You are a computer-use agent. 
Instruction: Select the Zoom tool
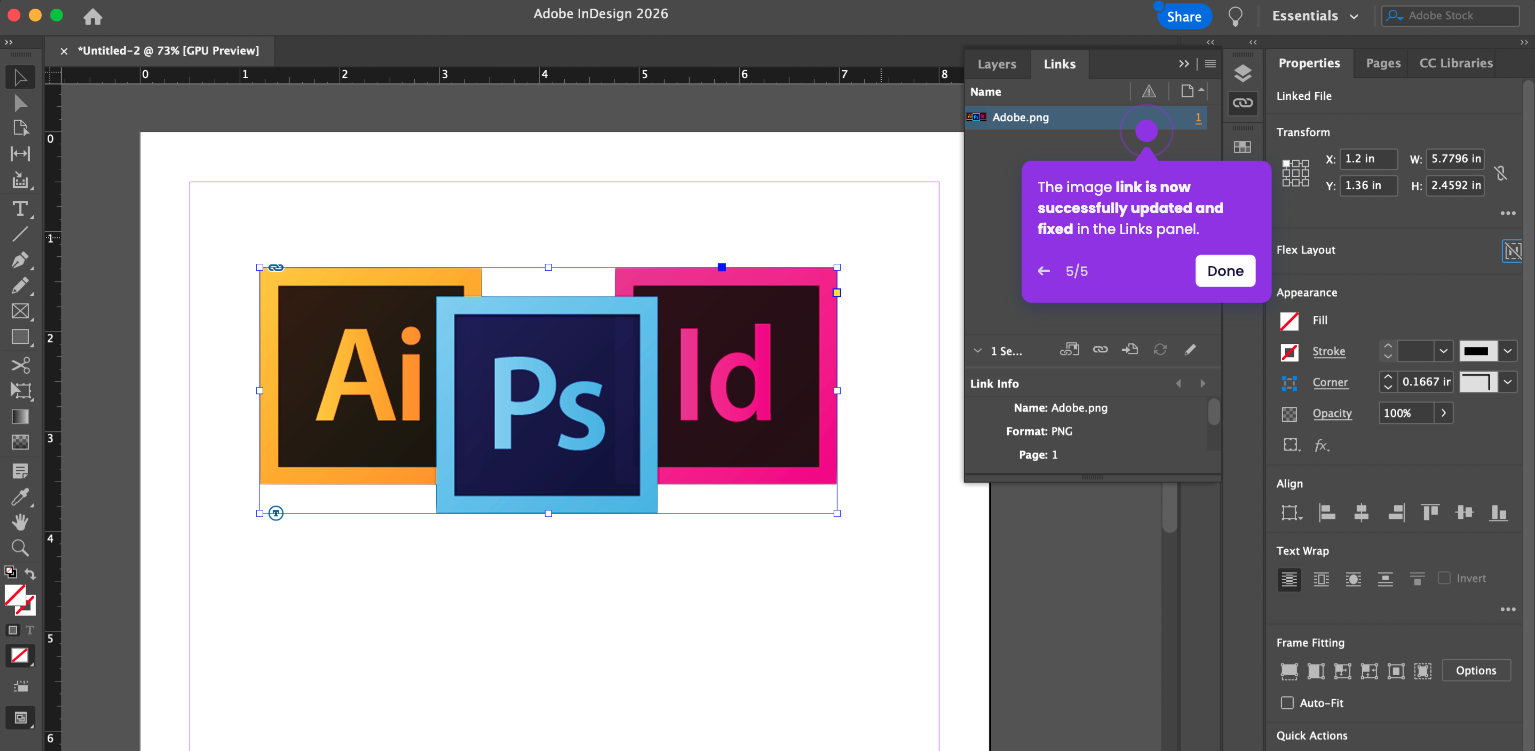tap(20, 548)
